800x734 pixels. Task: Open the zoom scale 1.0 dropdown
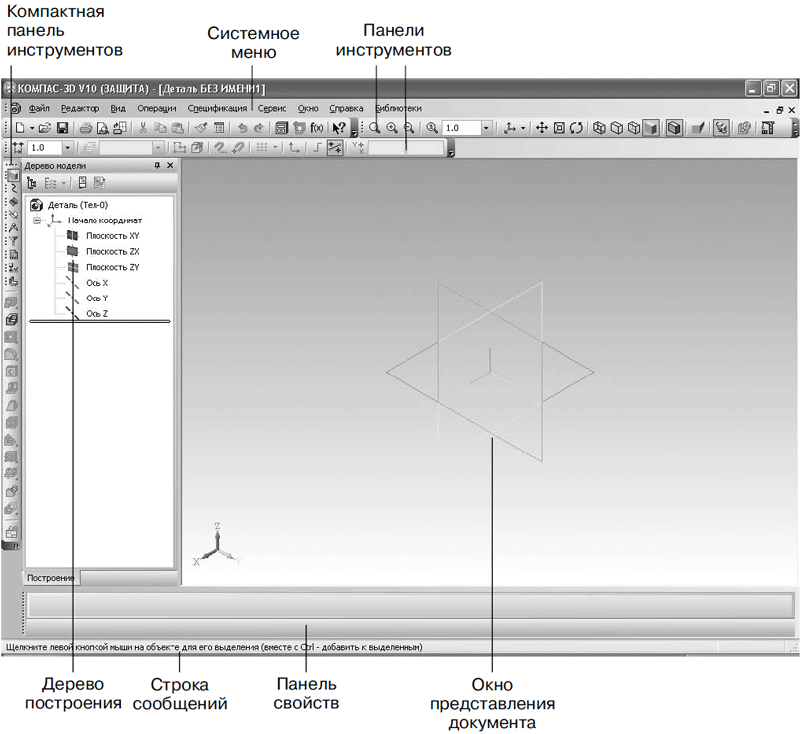486,128
